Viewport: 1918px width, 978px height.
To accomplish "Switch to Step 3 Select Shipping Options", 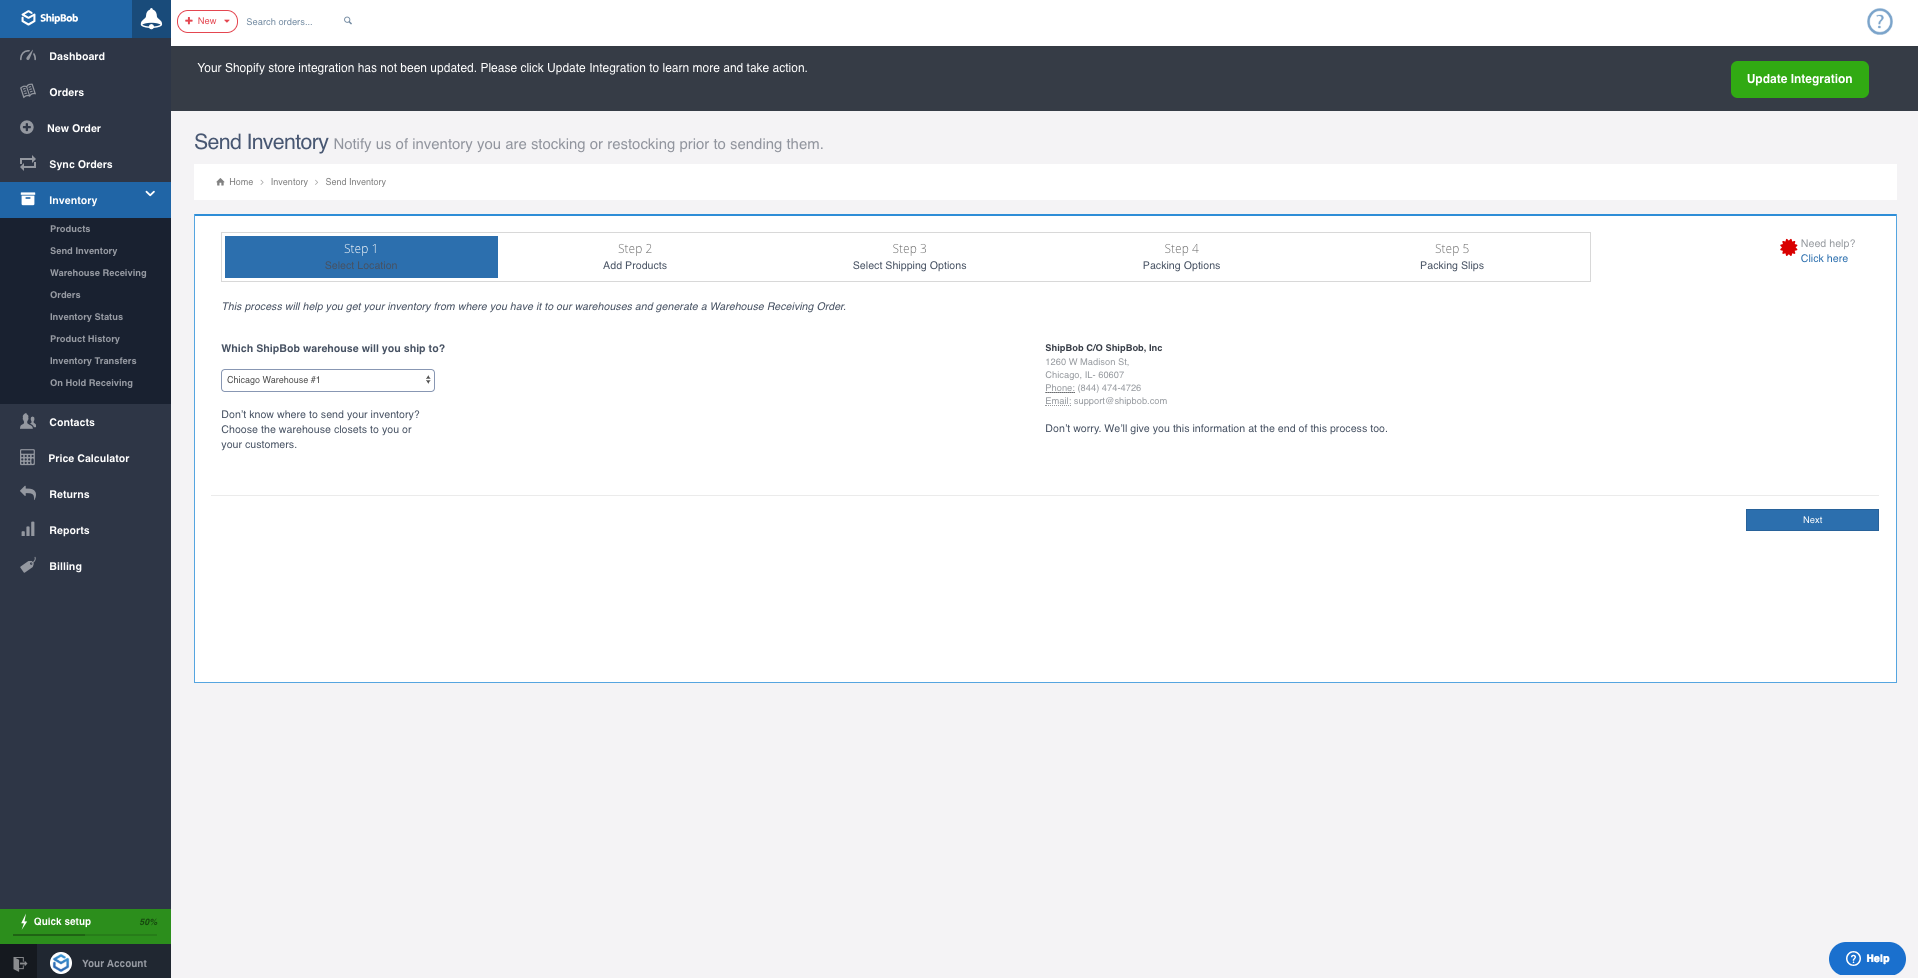I will click(x=909, y=257).
